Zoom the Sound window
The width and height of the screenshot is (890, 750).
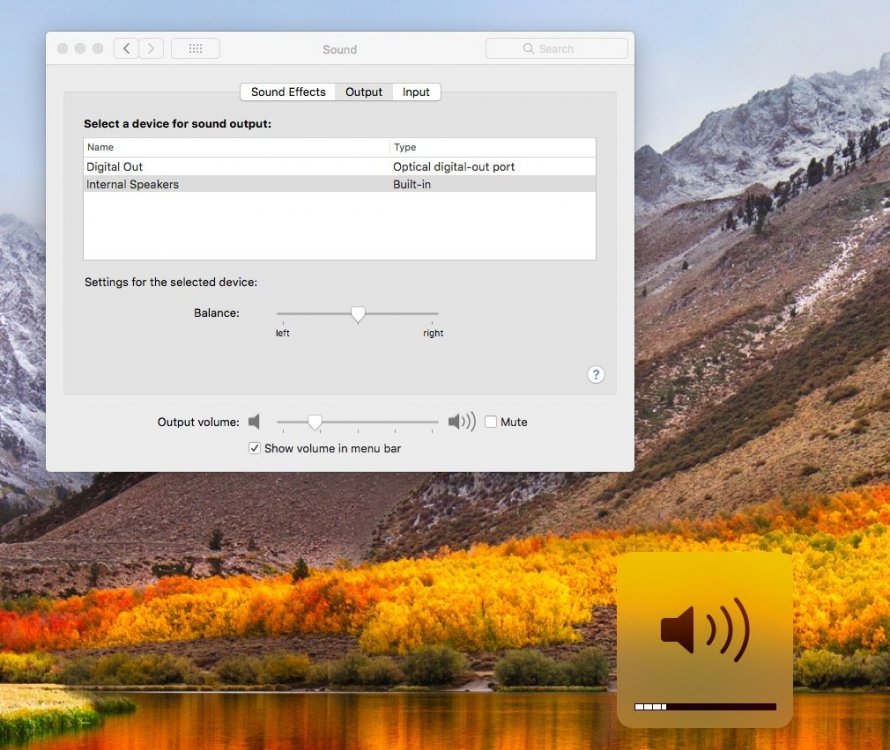point(98,49)
